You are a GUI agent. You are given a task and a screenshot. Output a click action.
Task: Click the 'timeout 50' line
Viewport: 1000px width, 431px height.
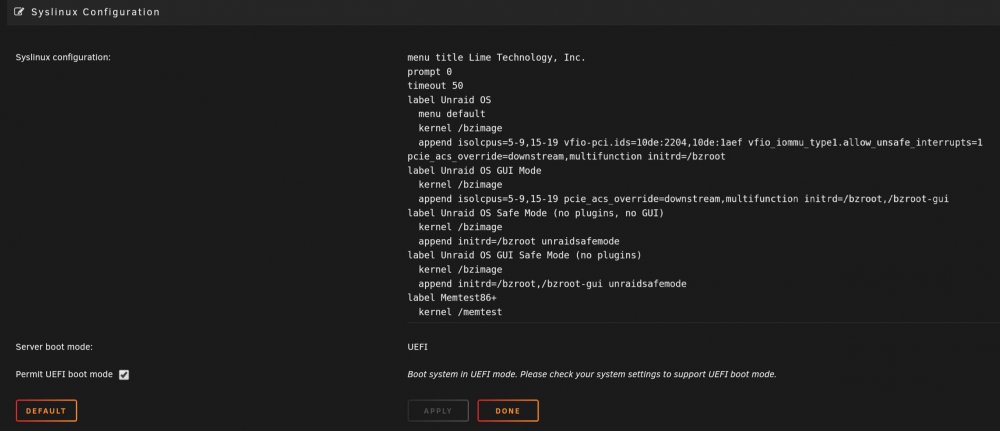pyautogui.click(x=435, y=85)
